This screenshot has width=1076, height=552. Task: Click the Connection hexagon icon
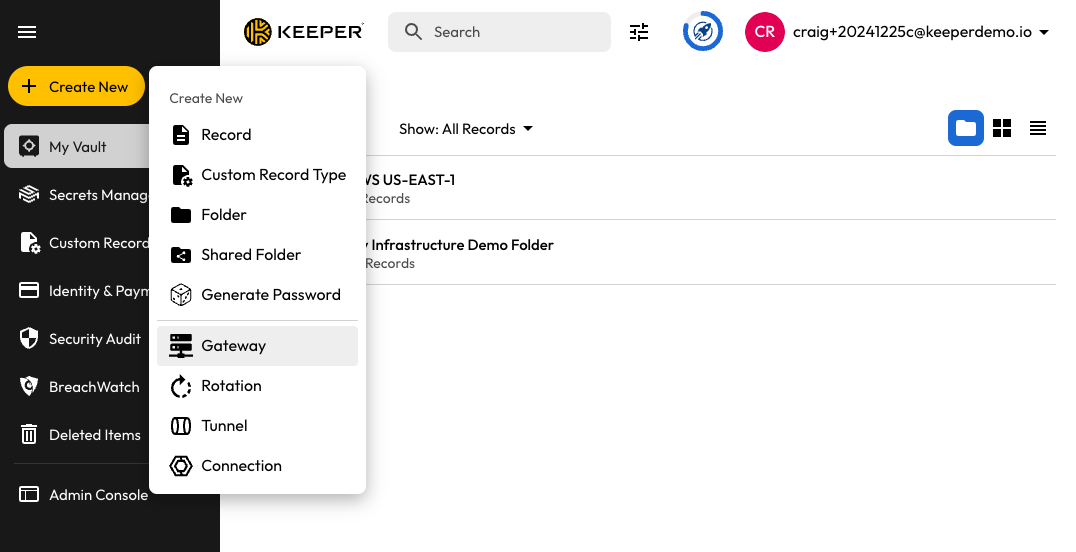click(x=181, y=466)
